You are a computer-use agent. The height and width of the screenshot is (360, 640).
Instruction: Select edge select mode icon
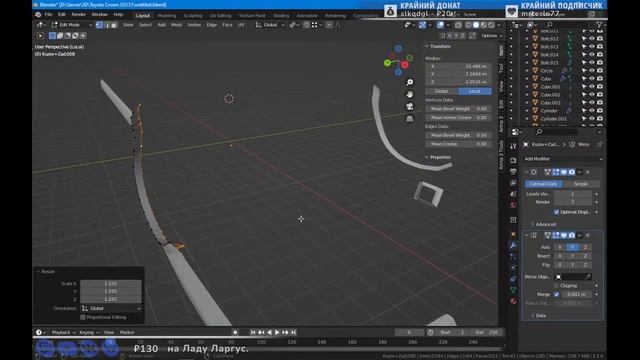(107, 25)
